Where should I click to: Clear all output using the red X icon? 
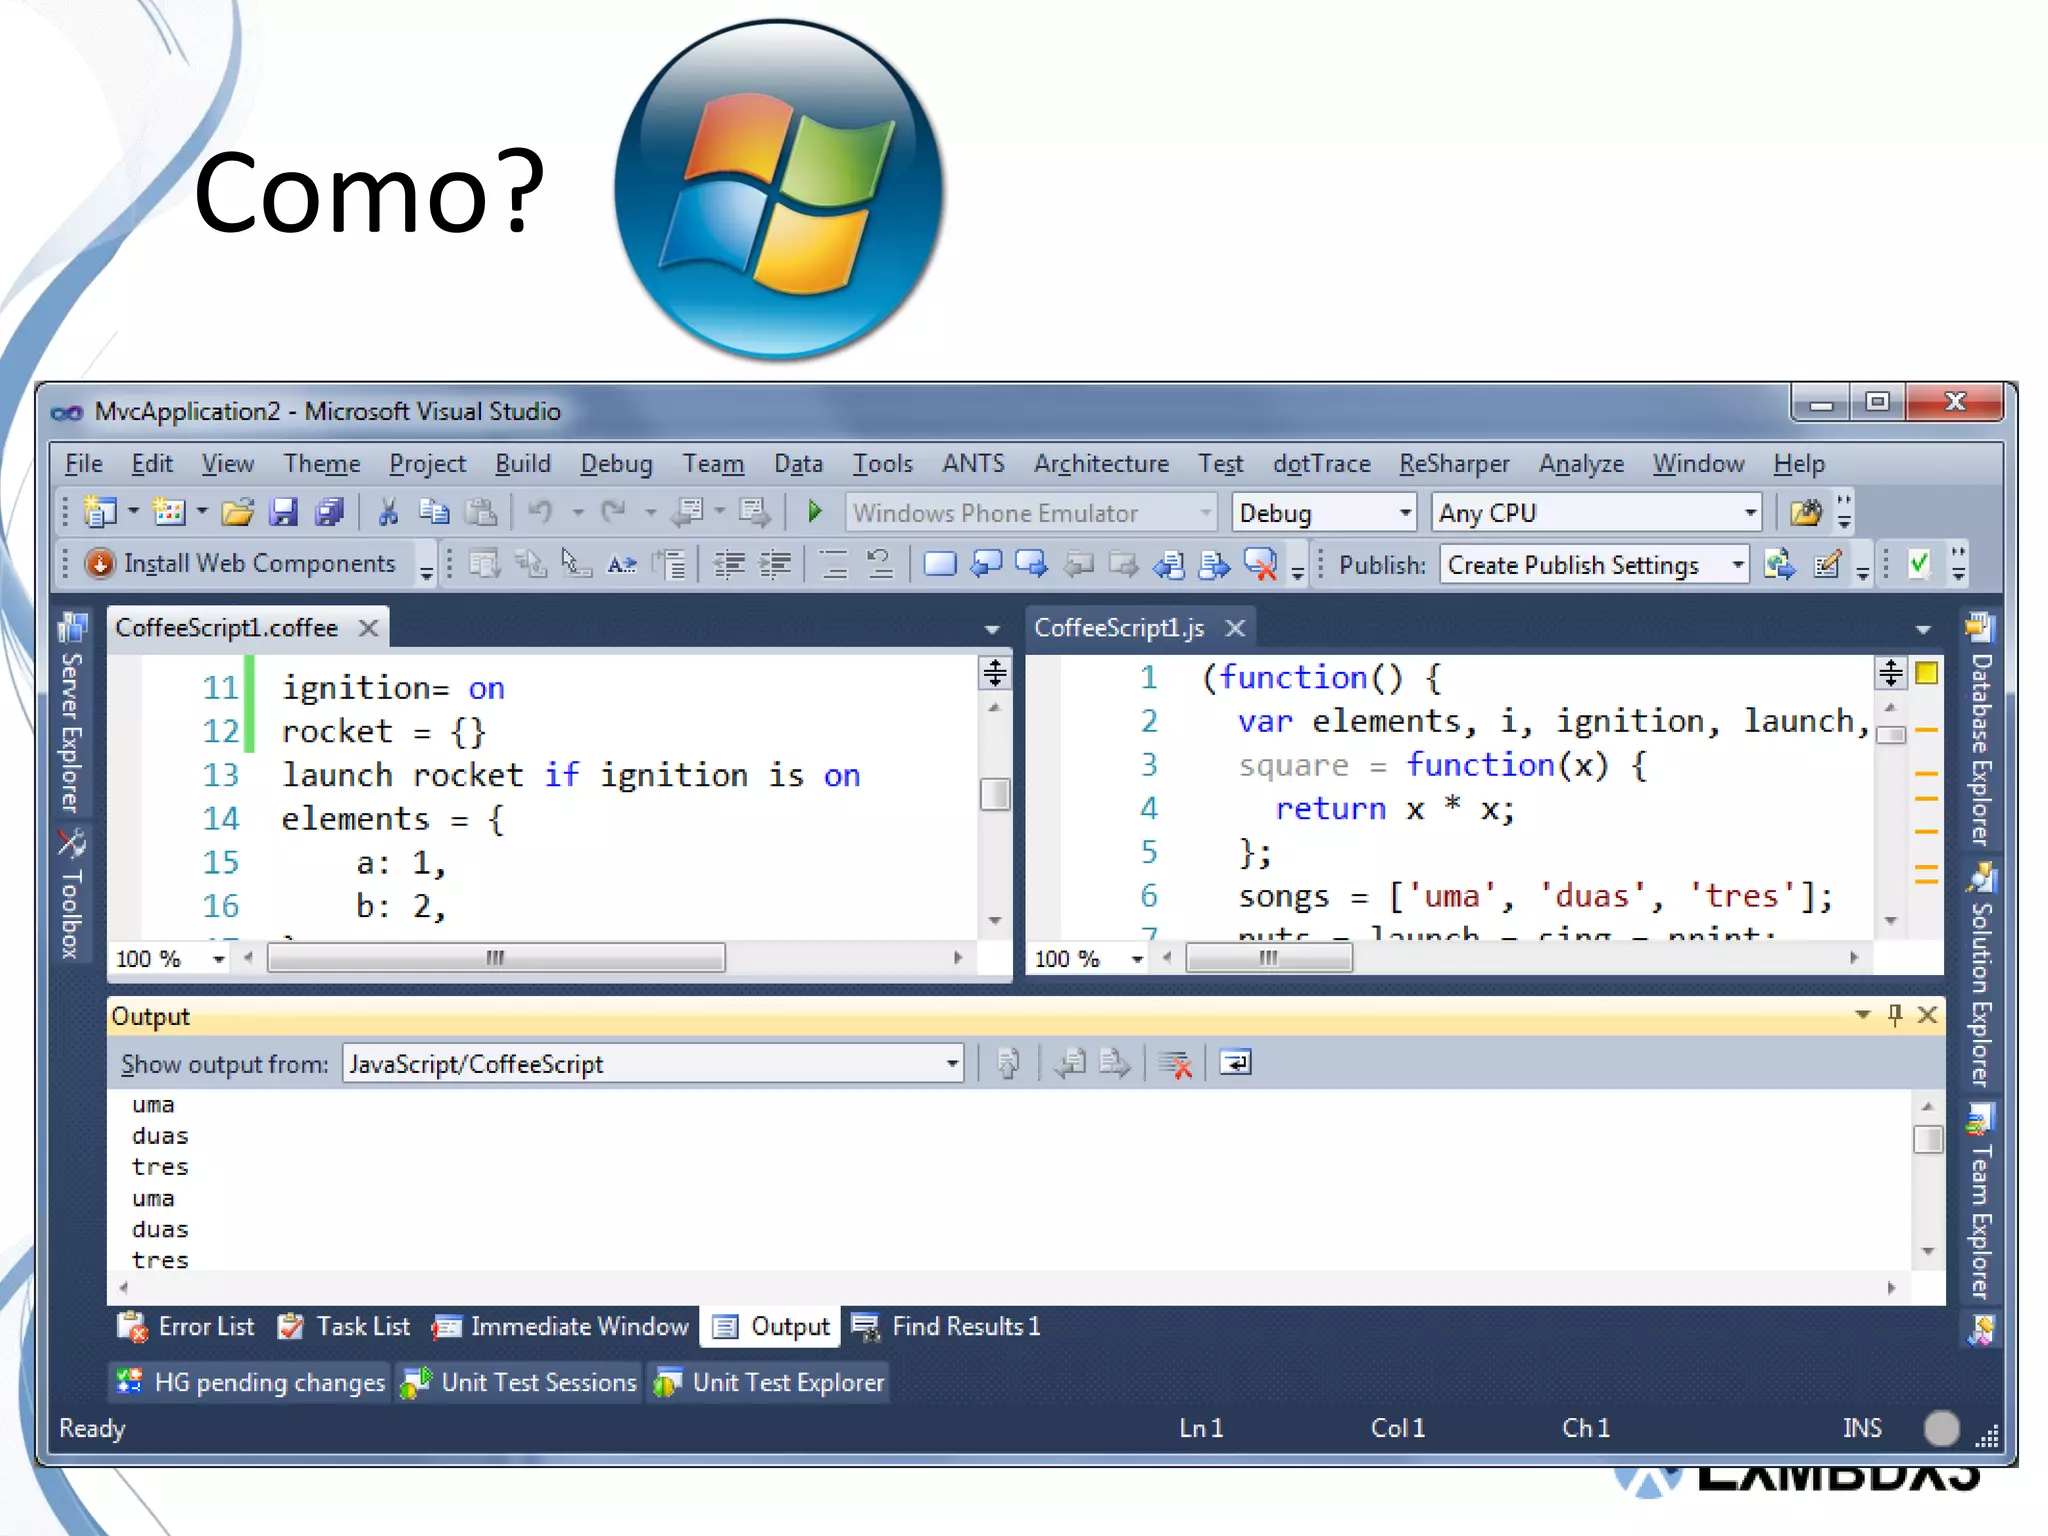[x=1175, y=1064]
